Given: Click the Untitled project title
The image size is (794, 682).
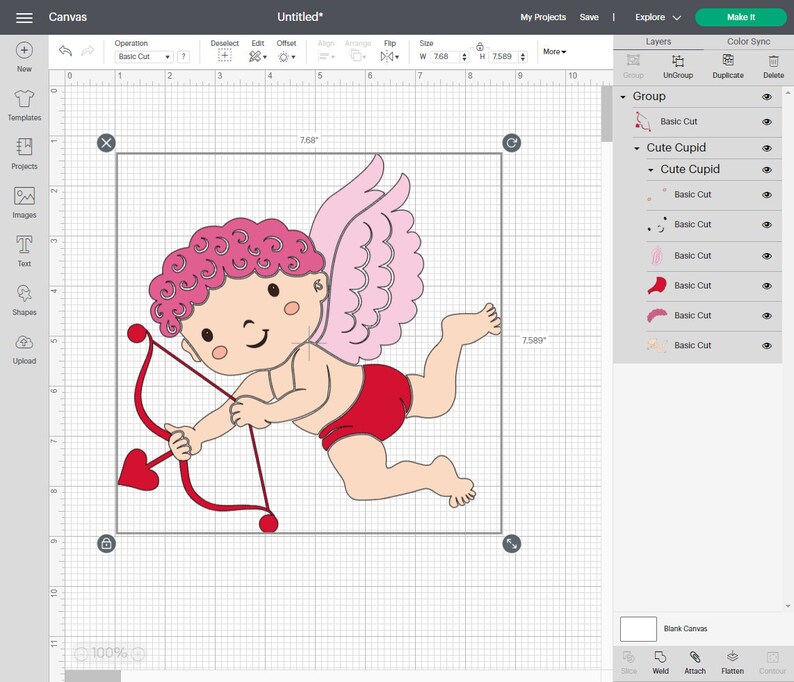Looking at the screenshot, I should click(300, 17).
